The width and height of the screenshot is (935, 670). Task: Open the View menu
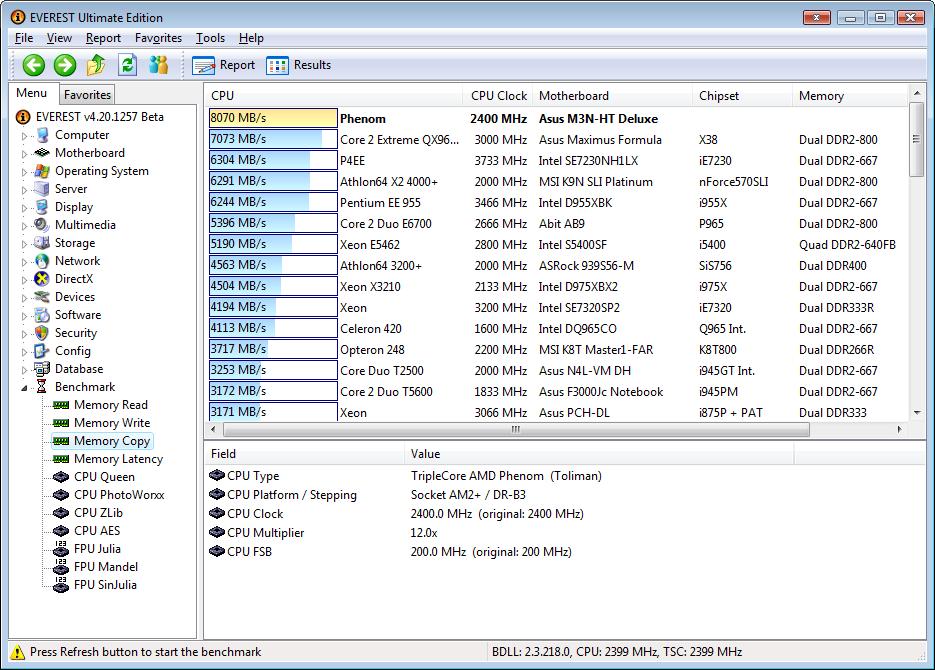59,38
